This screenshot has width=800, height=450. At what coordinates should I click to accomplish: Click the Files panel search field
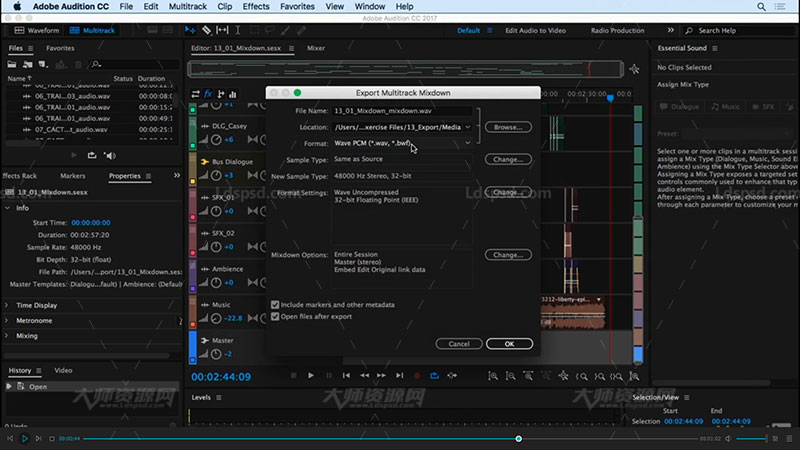click(134, 64)
